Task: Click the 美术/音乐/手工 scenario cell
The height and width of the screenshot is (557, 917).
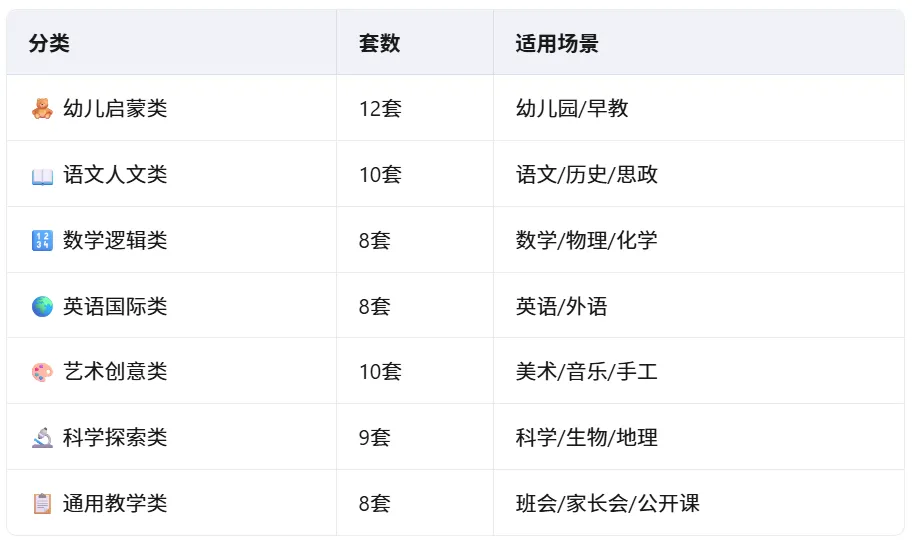Action: click(587, 372)
